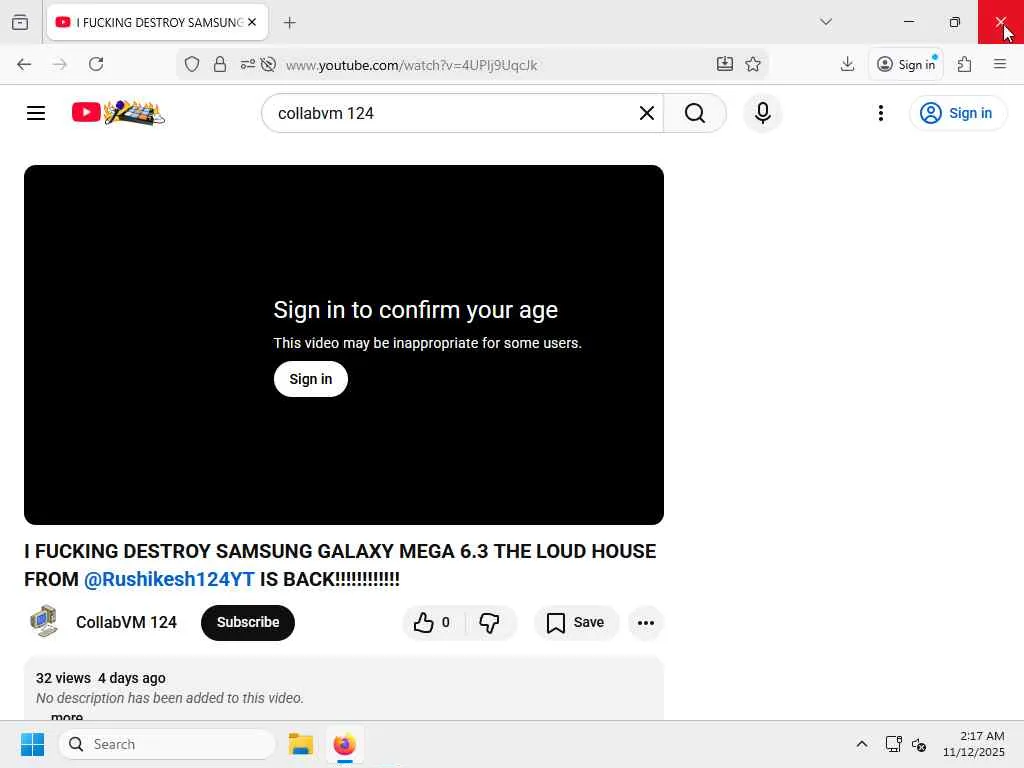
Task: Click install site as app icon
Action: coord(724,64)
